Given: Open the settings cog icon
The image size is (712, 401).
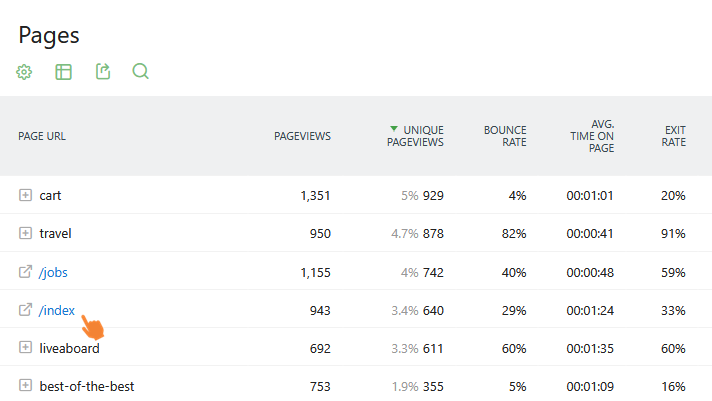Looking at the screenshot, I should 25,72.
